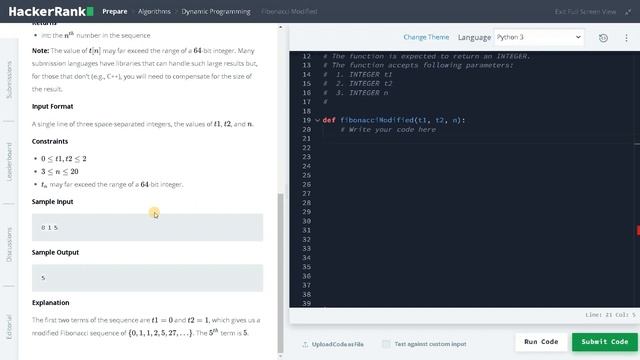Click the Explanation heading
This screenshot has width=640, height=360.
(50, 303)
